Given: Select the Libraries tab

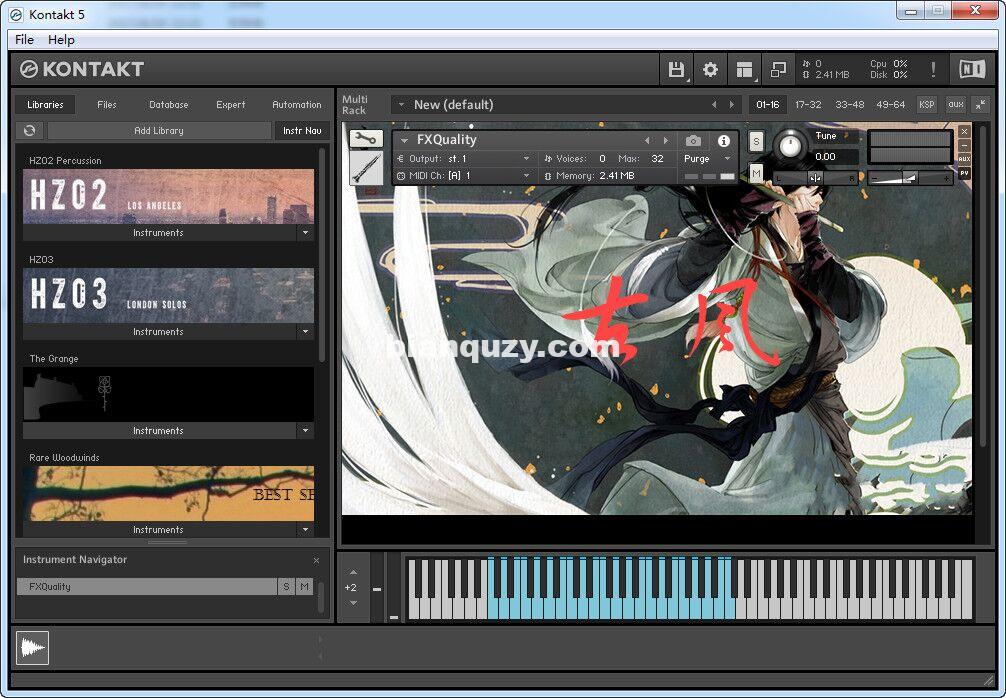Looking at the screenshot, I should pyautogui.click(x=45, y=105).
